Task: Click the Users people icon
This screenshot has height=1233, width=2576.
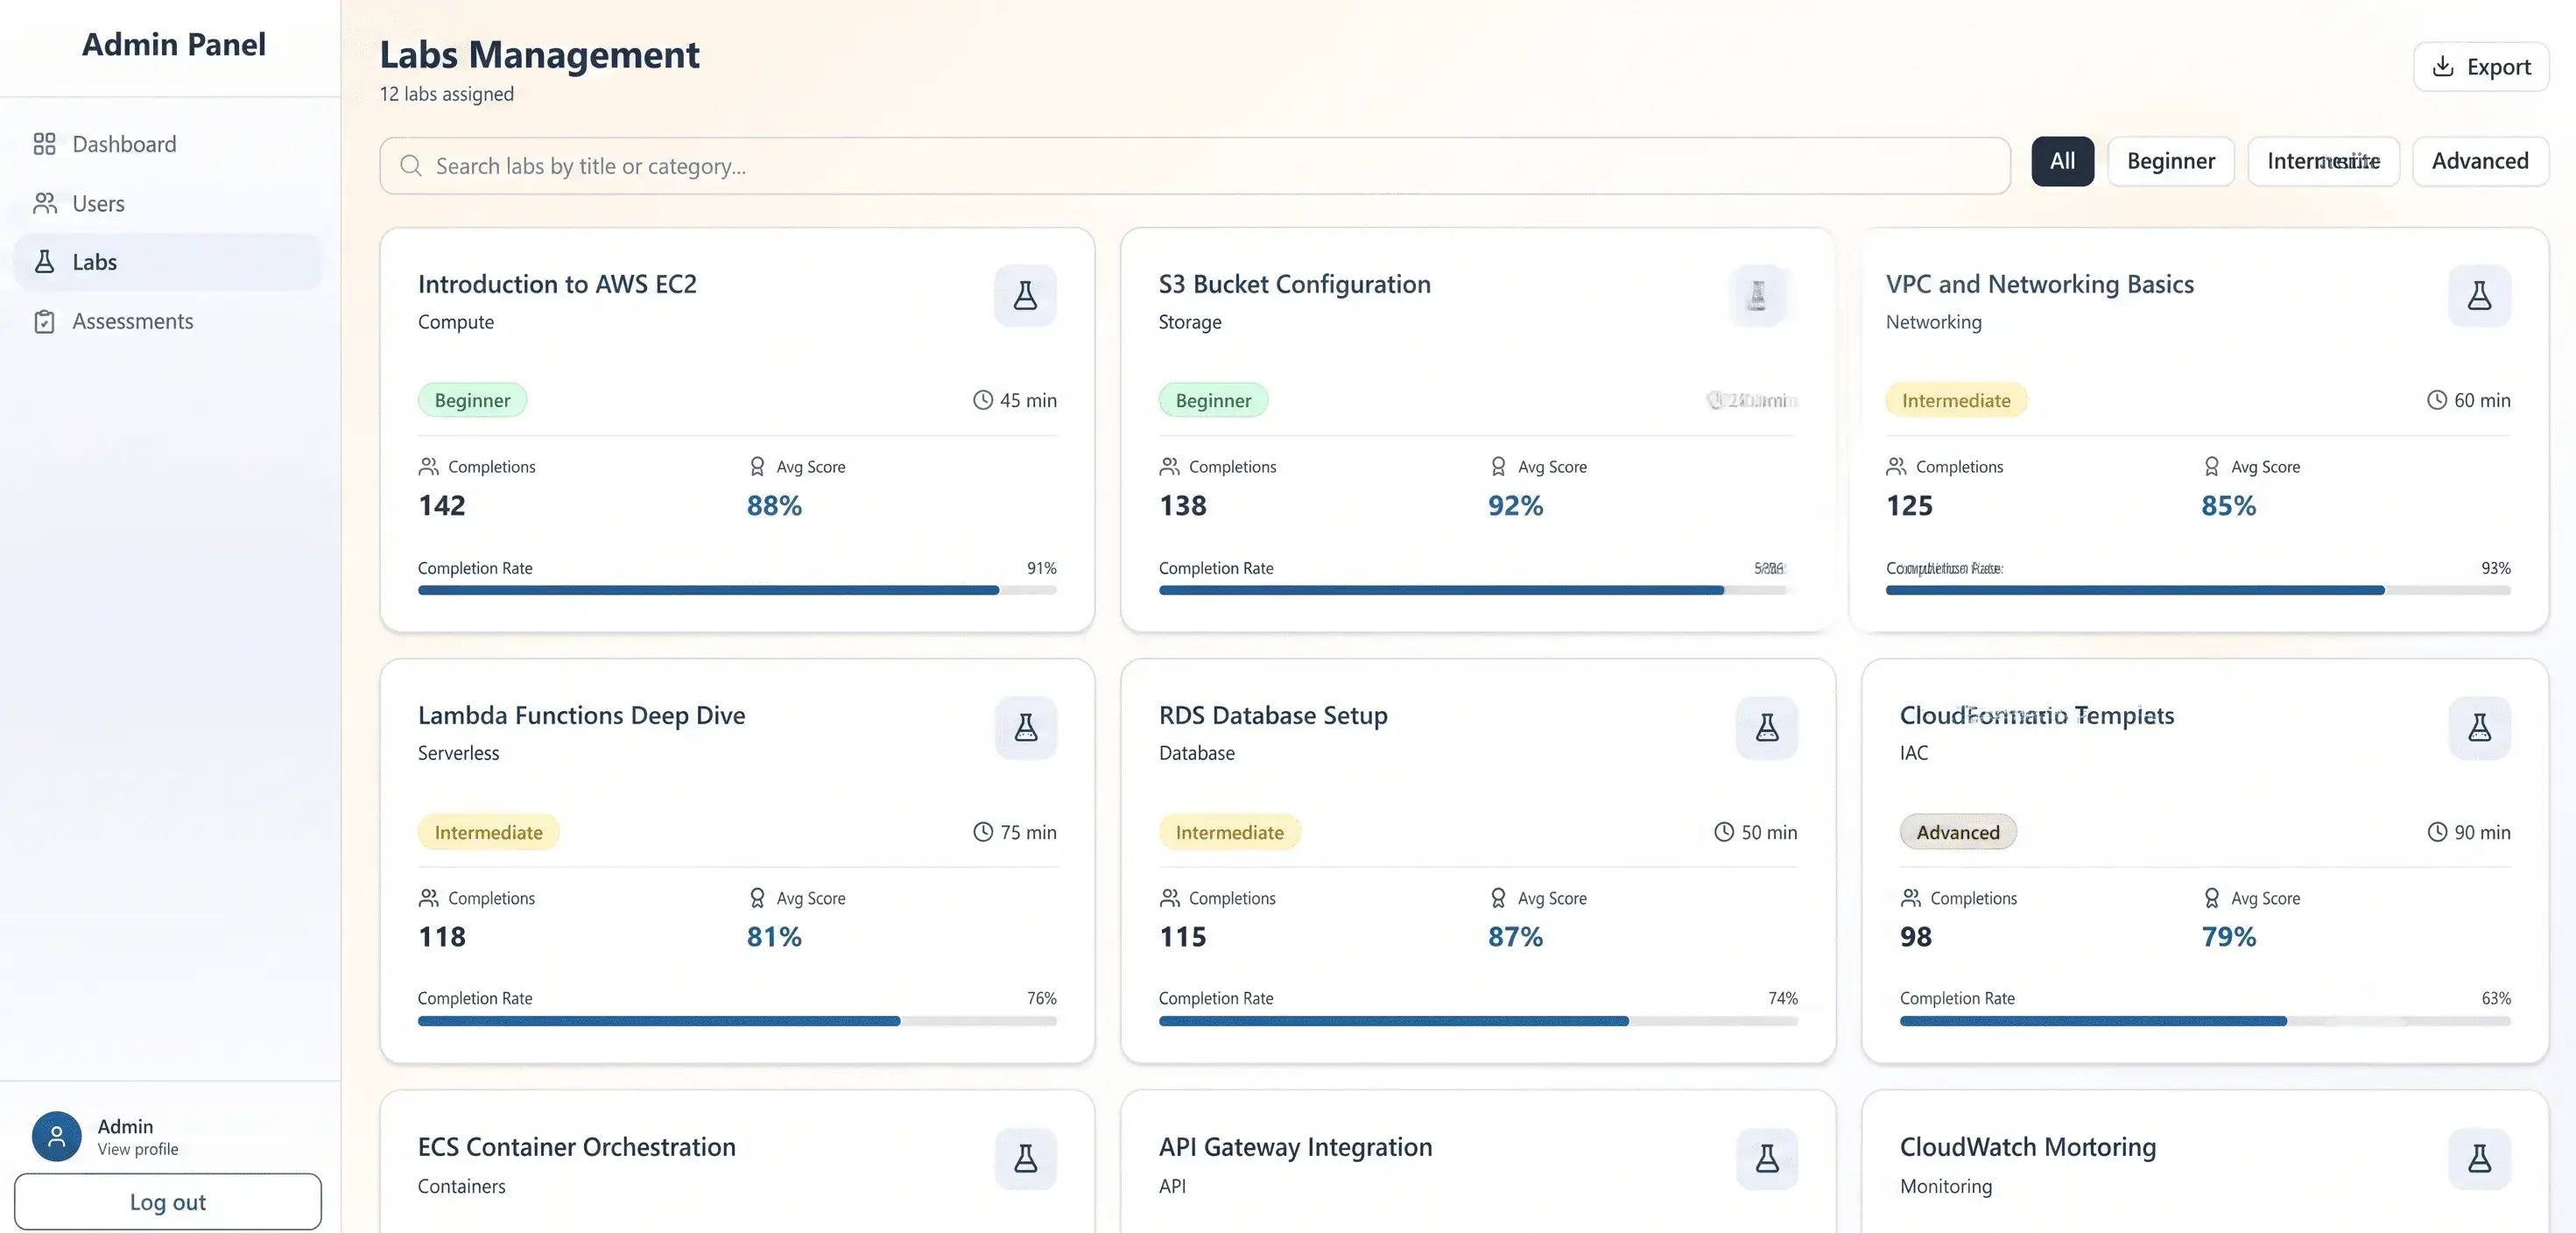Action: click(x=44, y=203)
